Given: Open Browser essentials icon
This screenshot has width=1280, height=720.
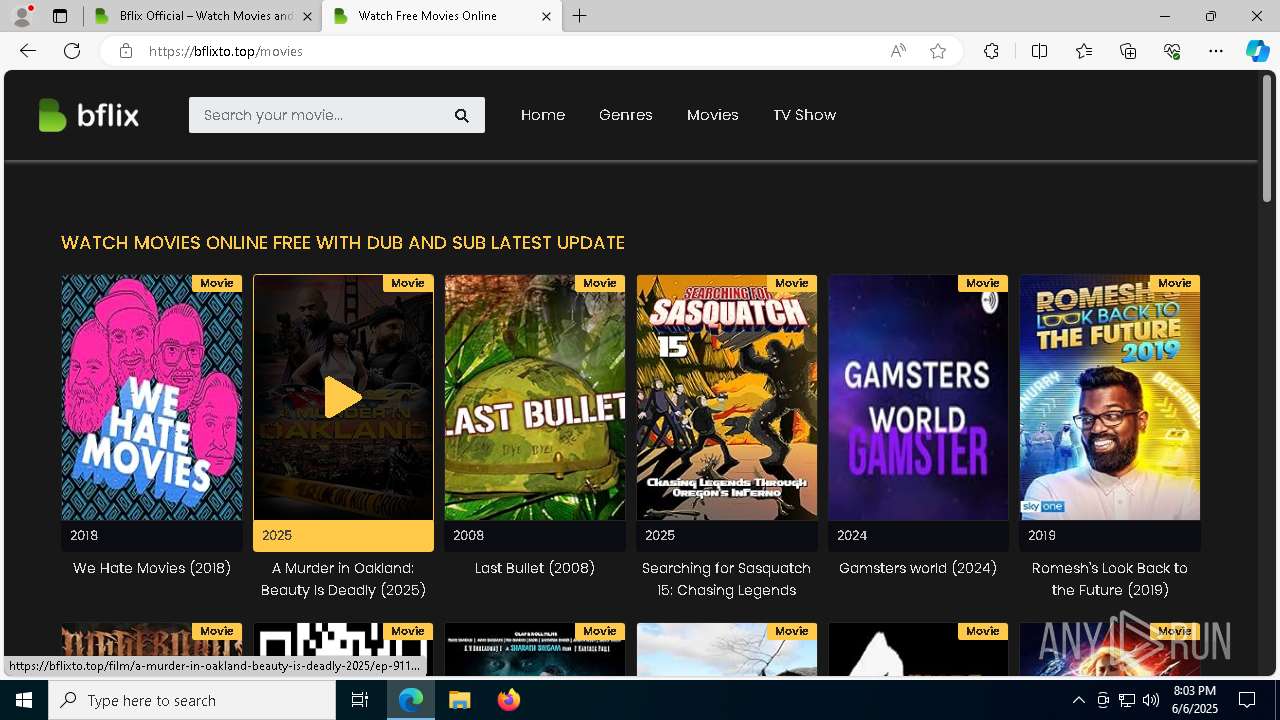Looking at the screenshot, I should click(x=1172, y=51).
